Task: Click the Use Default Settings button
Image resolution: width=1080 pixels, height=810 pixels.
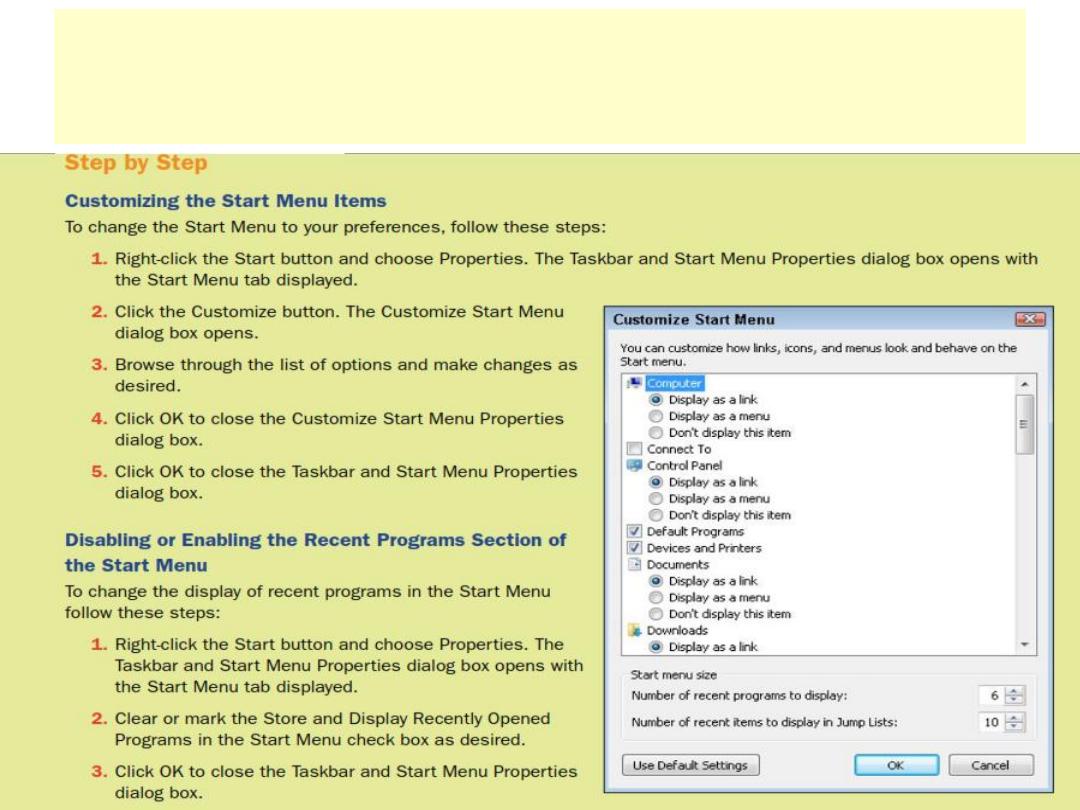Action: (690, 765)
